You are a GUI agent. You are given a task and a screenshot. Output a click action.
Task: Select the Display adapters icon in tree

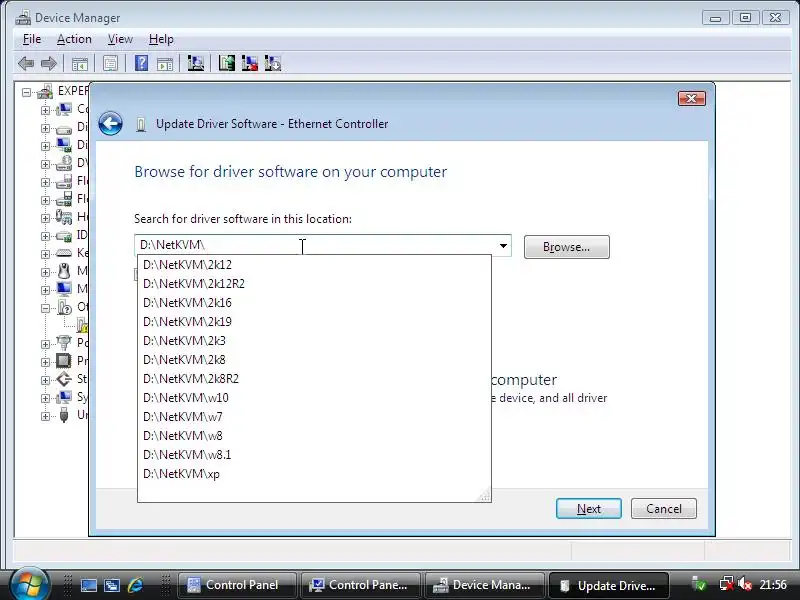point(64,145)
